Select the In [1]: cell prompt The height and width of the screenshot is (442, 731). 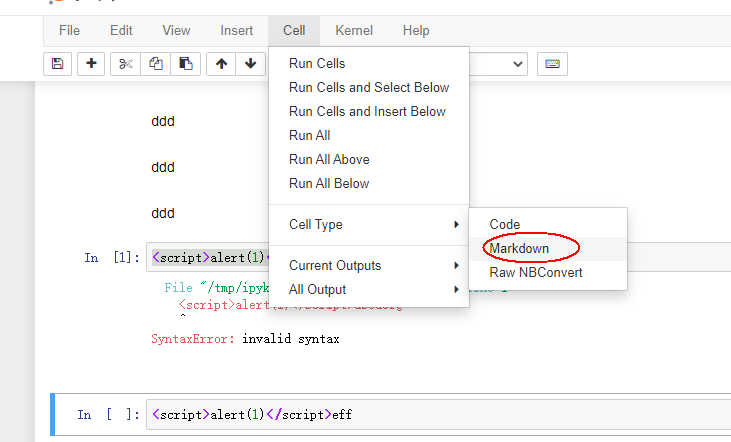[x=112, y=257]
